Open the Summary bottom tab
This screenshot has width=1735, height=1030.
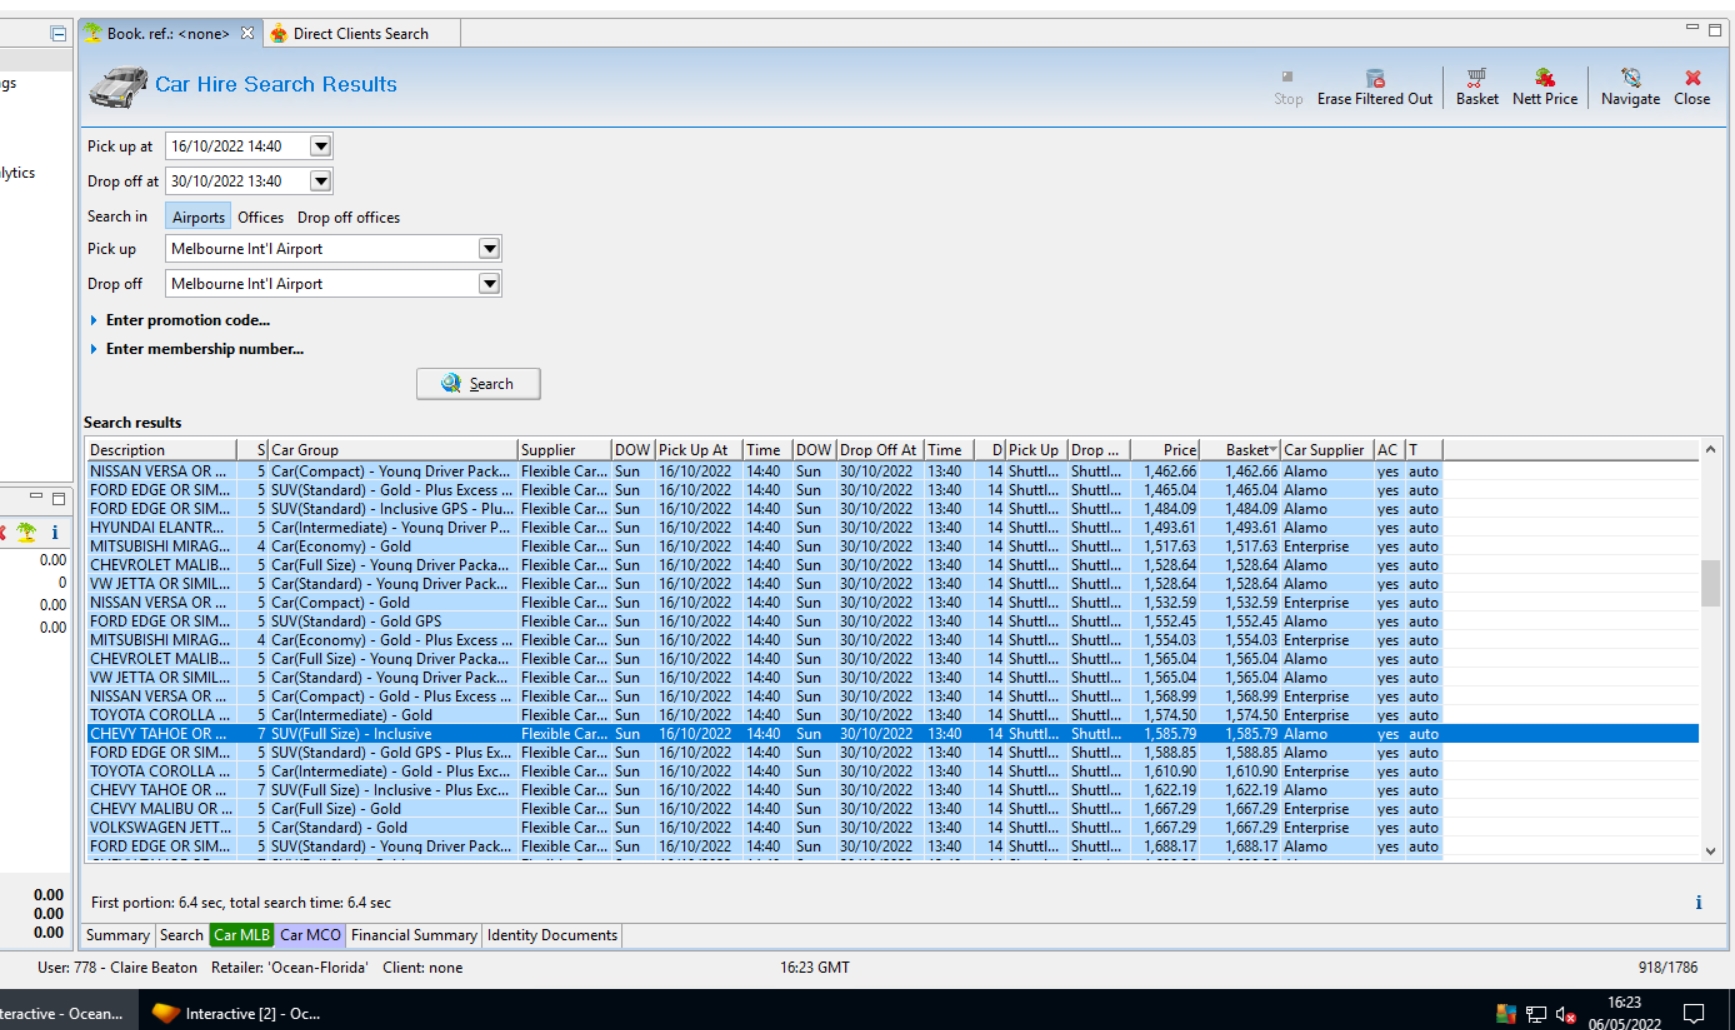pyautogui.click(x=117, y=935)
